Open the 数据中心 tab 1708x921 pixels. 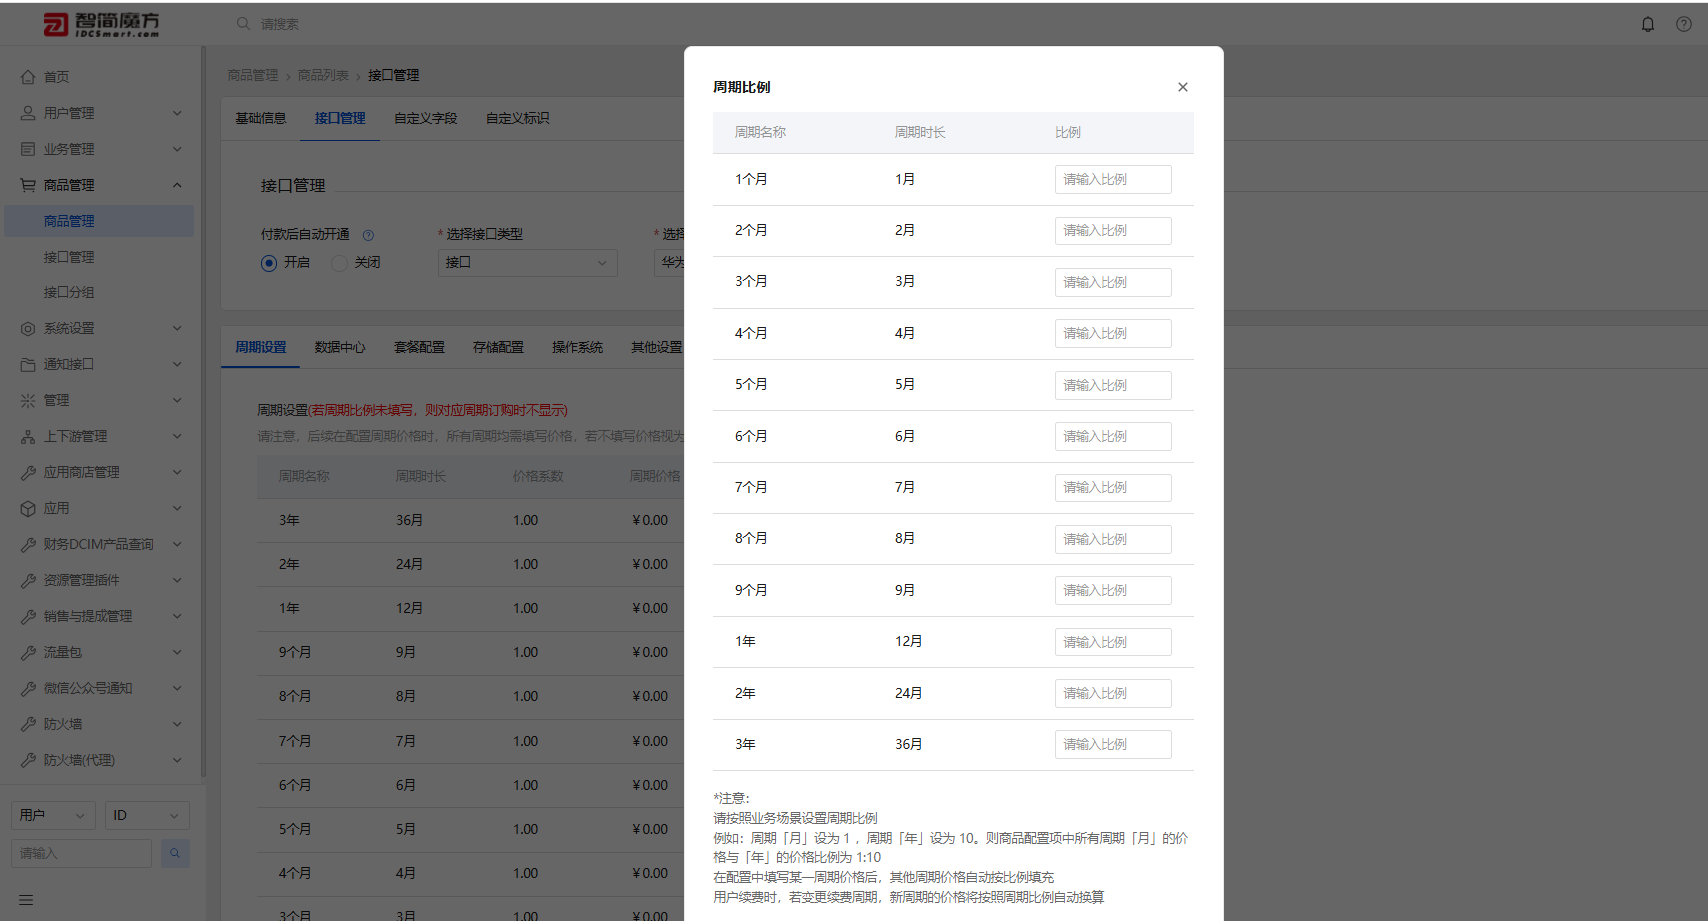pos(340,347)
